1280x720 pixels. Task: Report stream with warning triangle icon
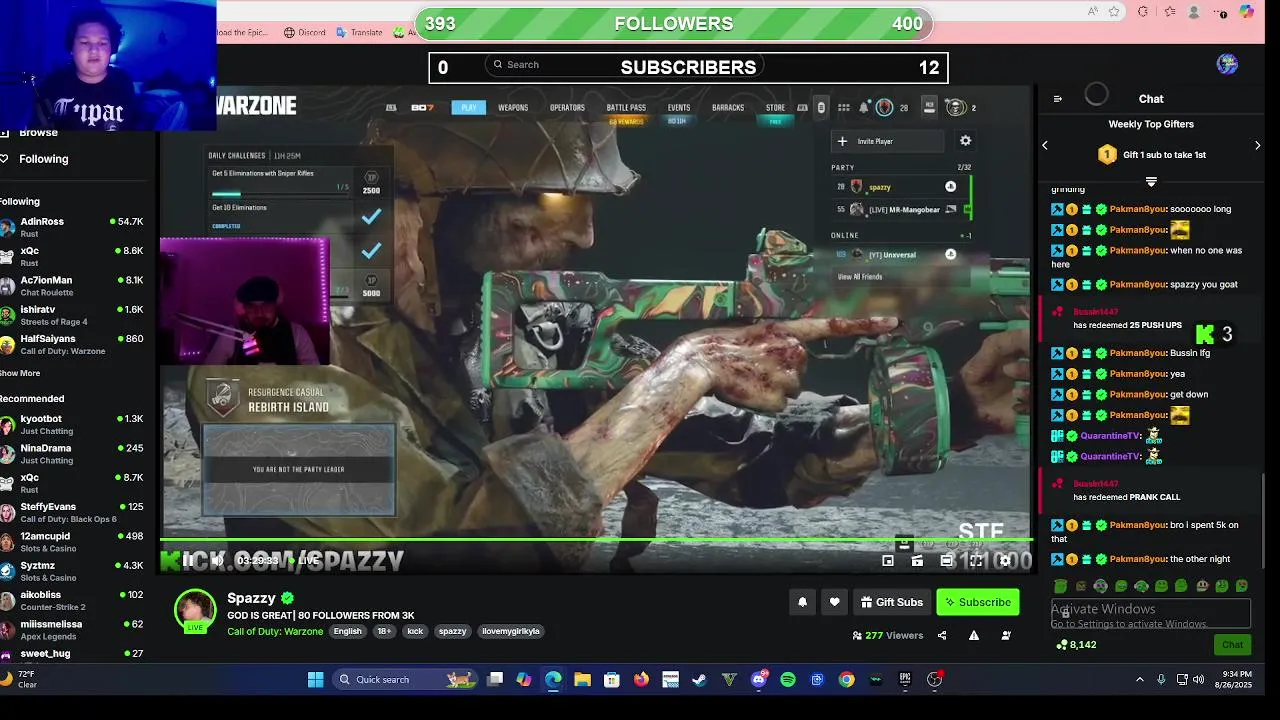pyautogui.click(x=974, y=635)
